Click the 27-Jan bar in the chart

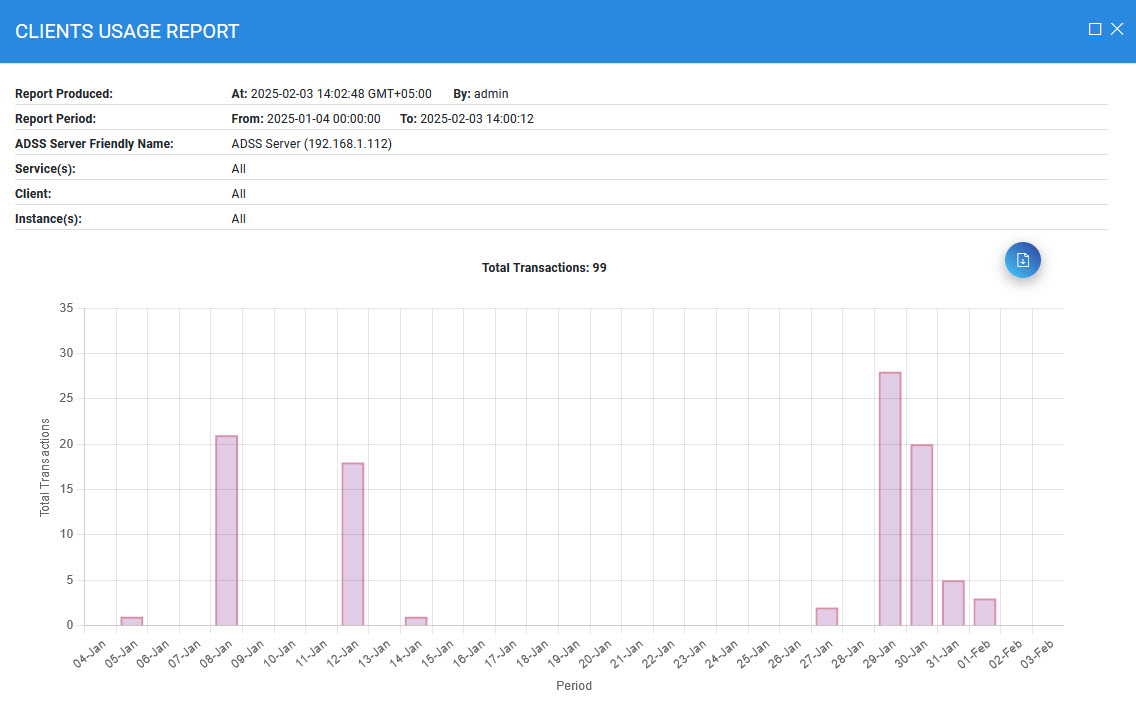[826, 616]
